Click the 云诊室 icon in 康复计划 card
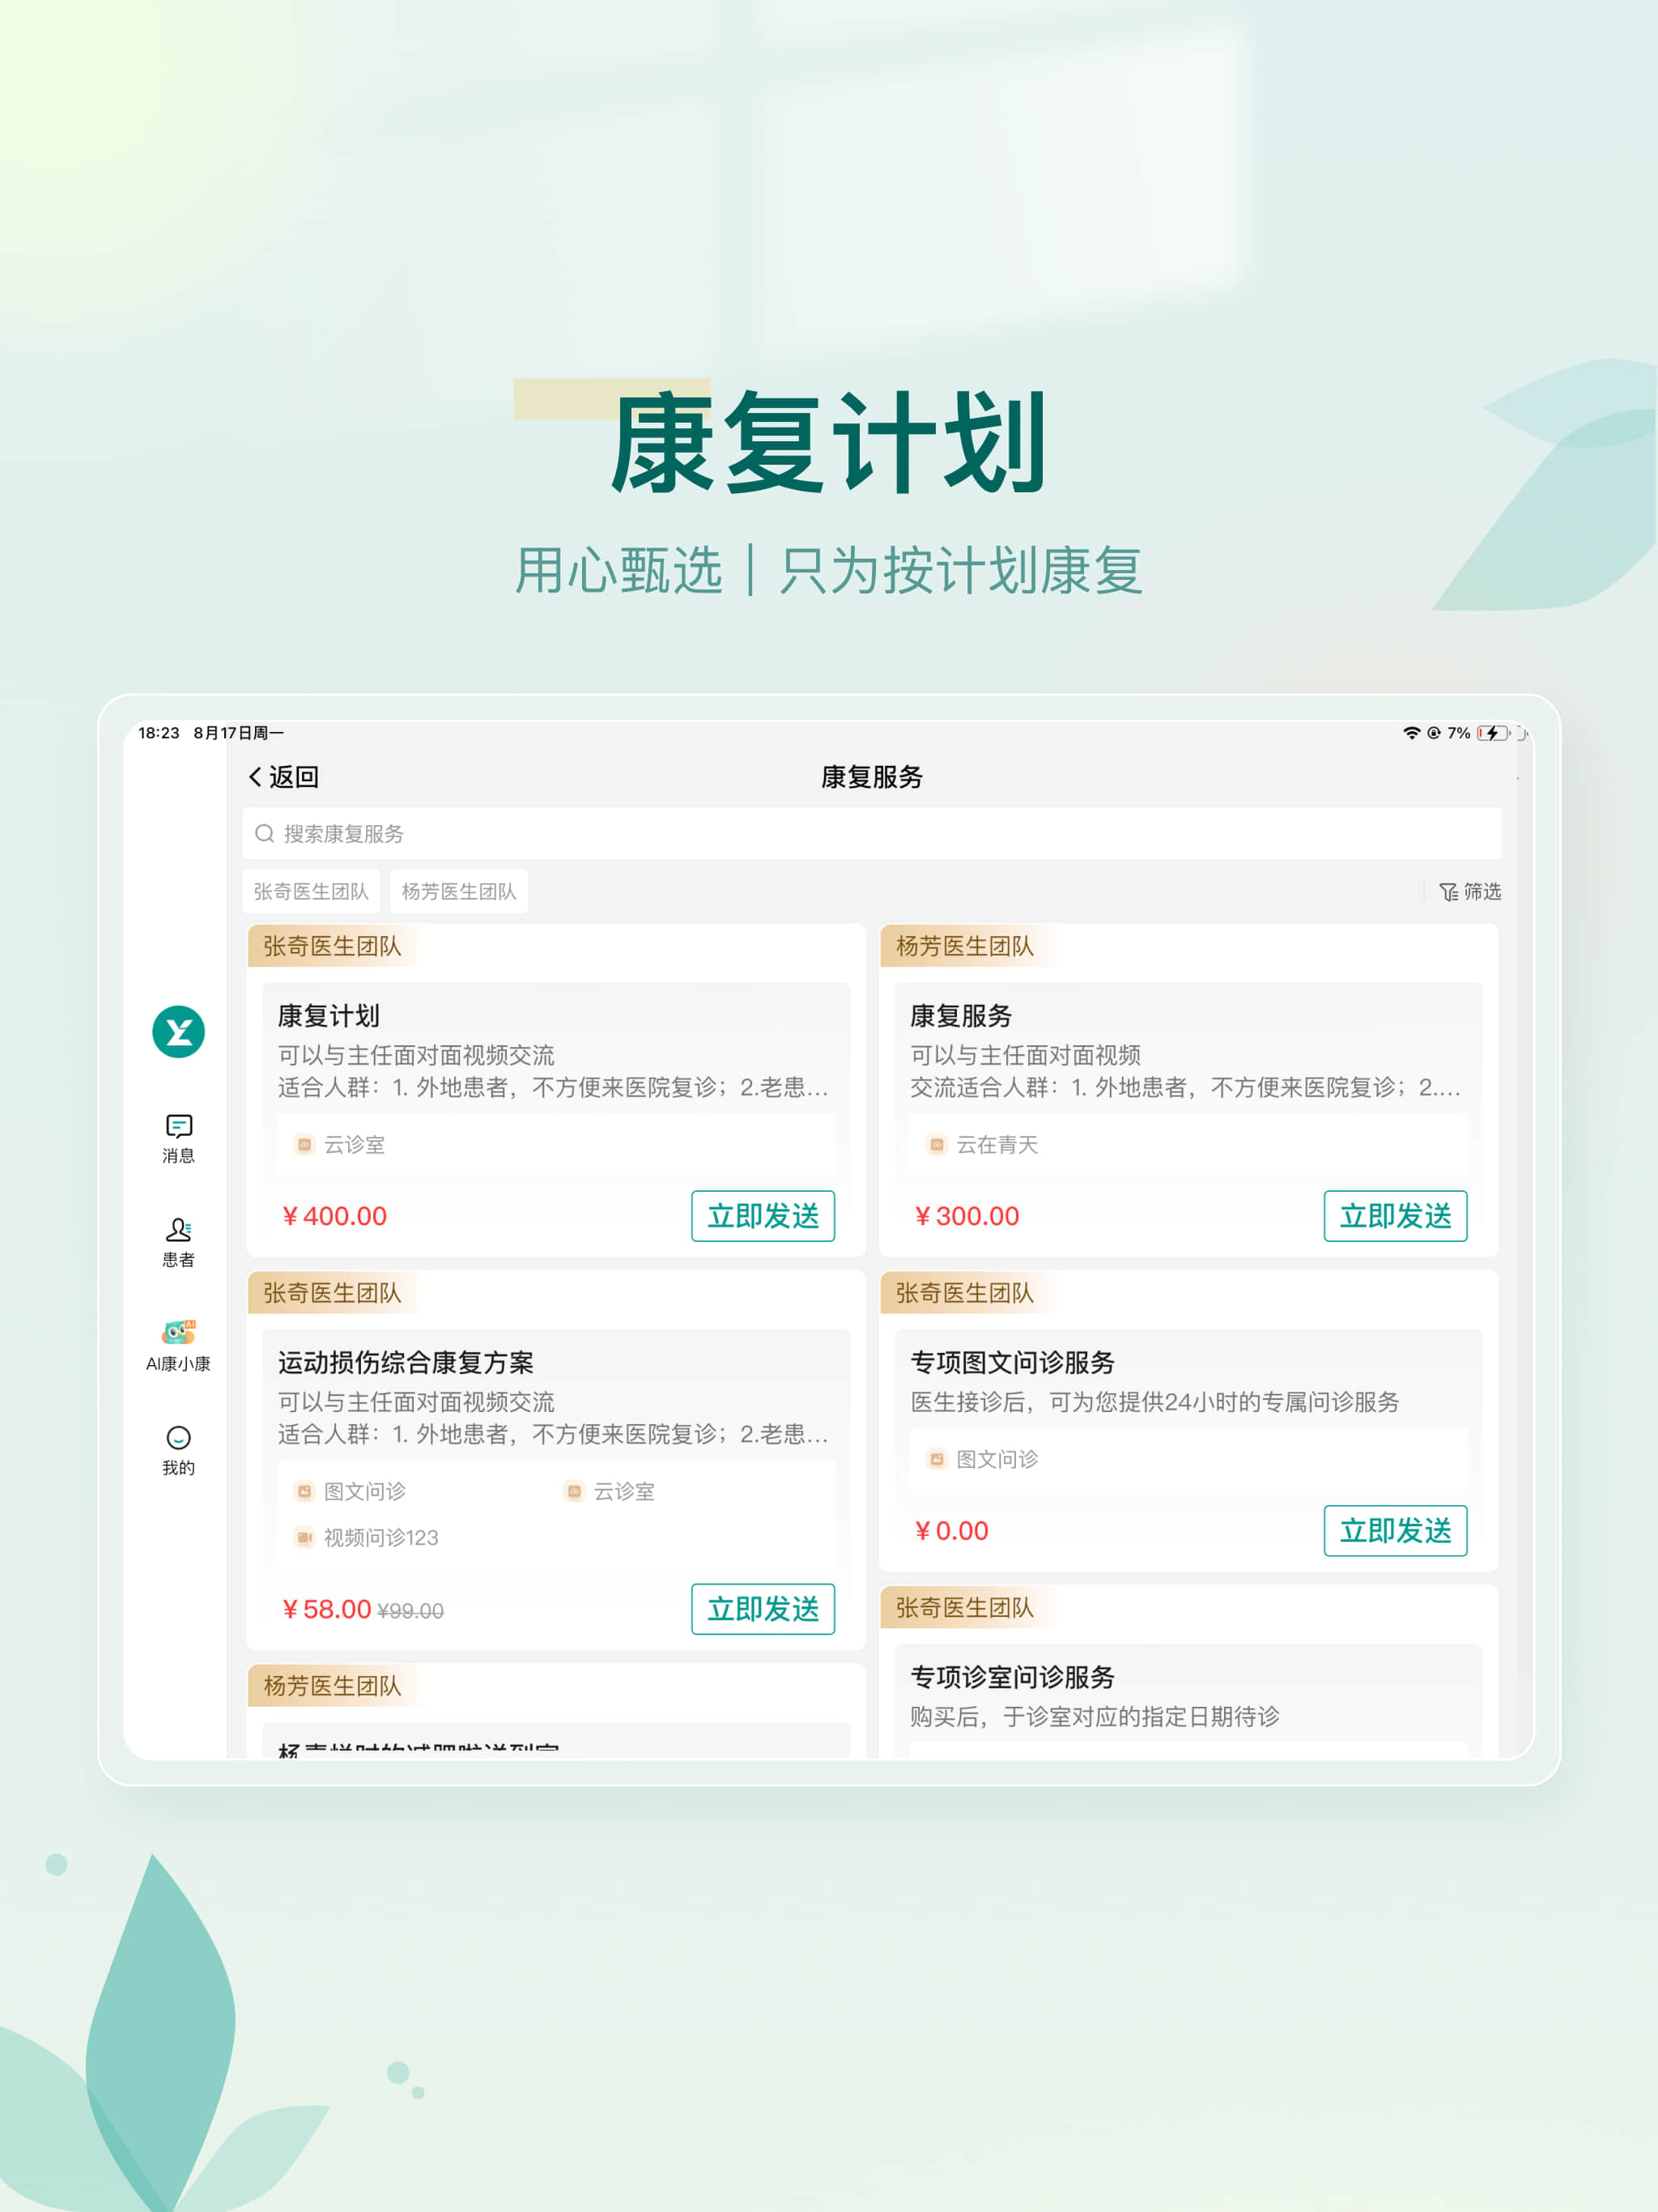The height and width of the screenshot is (2212, 1658). (304, 1144)
